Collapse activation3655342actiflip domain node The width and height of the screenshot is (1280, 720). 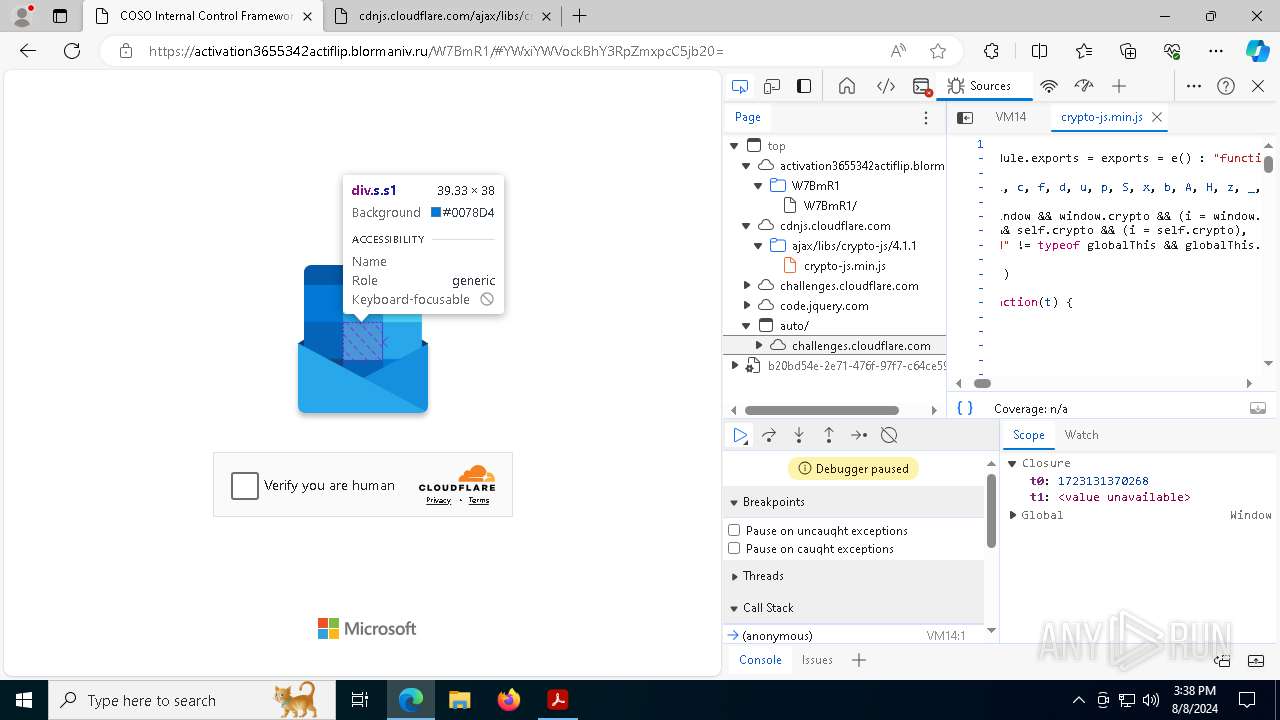[x=746, y=166]
